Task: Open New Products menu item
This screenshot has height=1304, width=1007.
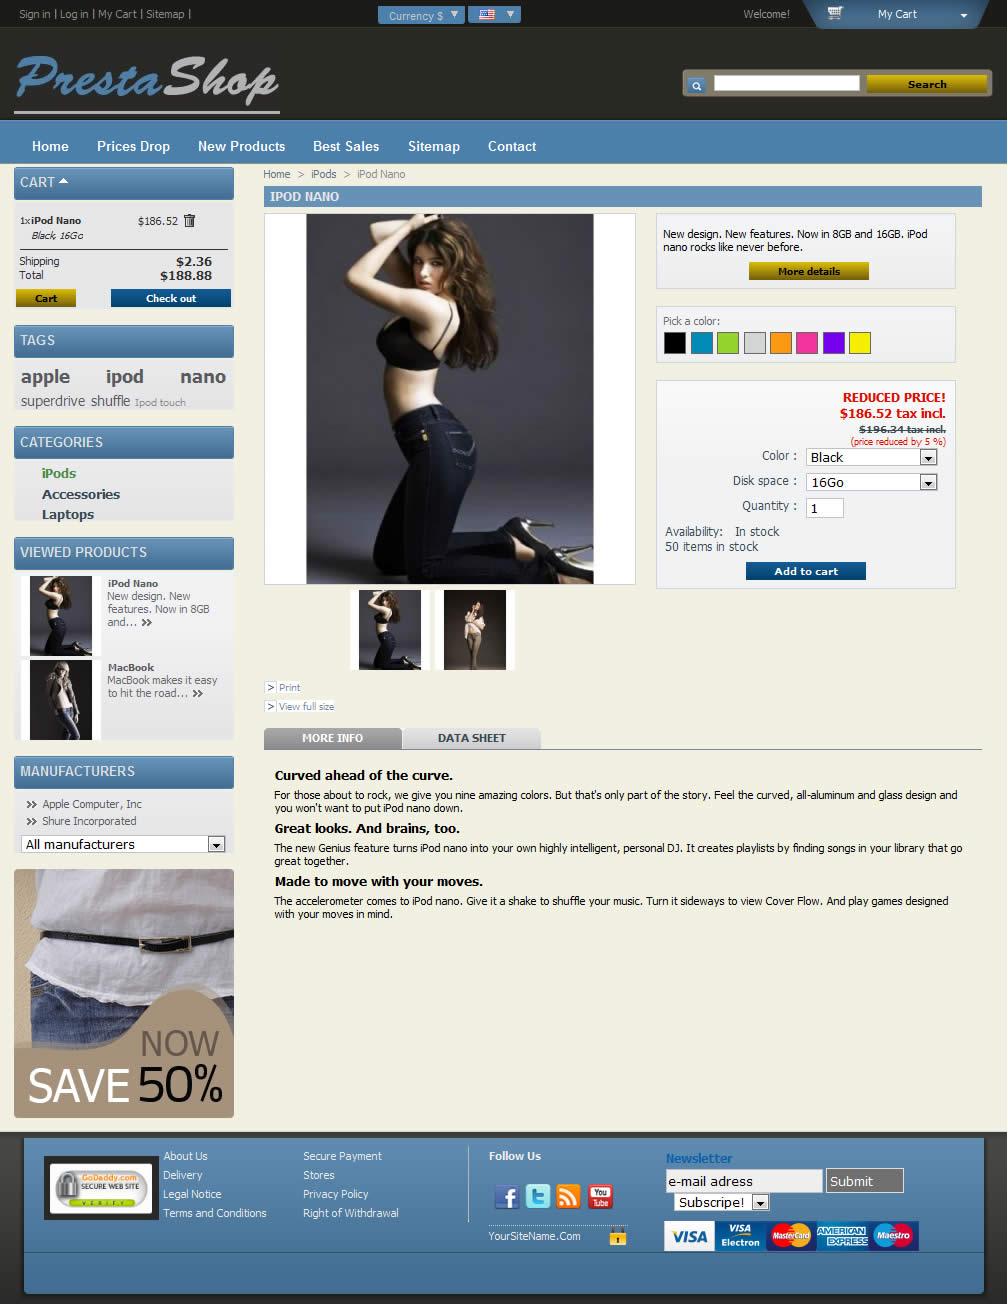Action: (241, 146)
